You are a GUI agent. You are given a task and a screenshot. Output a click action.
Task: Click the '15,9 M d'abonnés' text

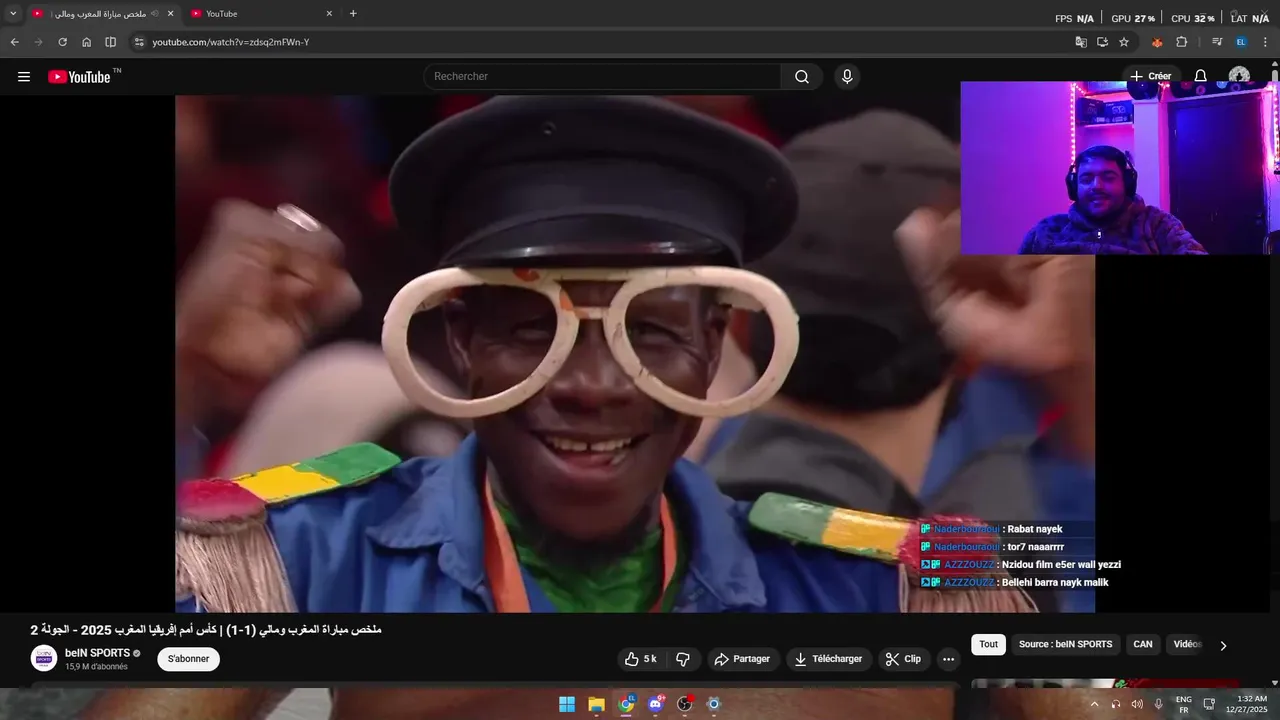96,667
